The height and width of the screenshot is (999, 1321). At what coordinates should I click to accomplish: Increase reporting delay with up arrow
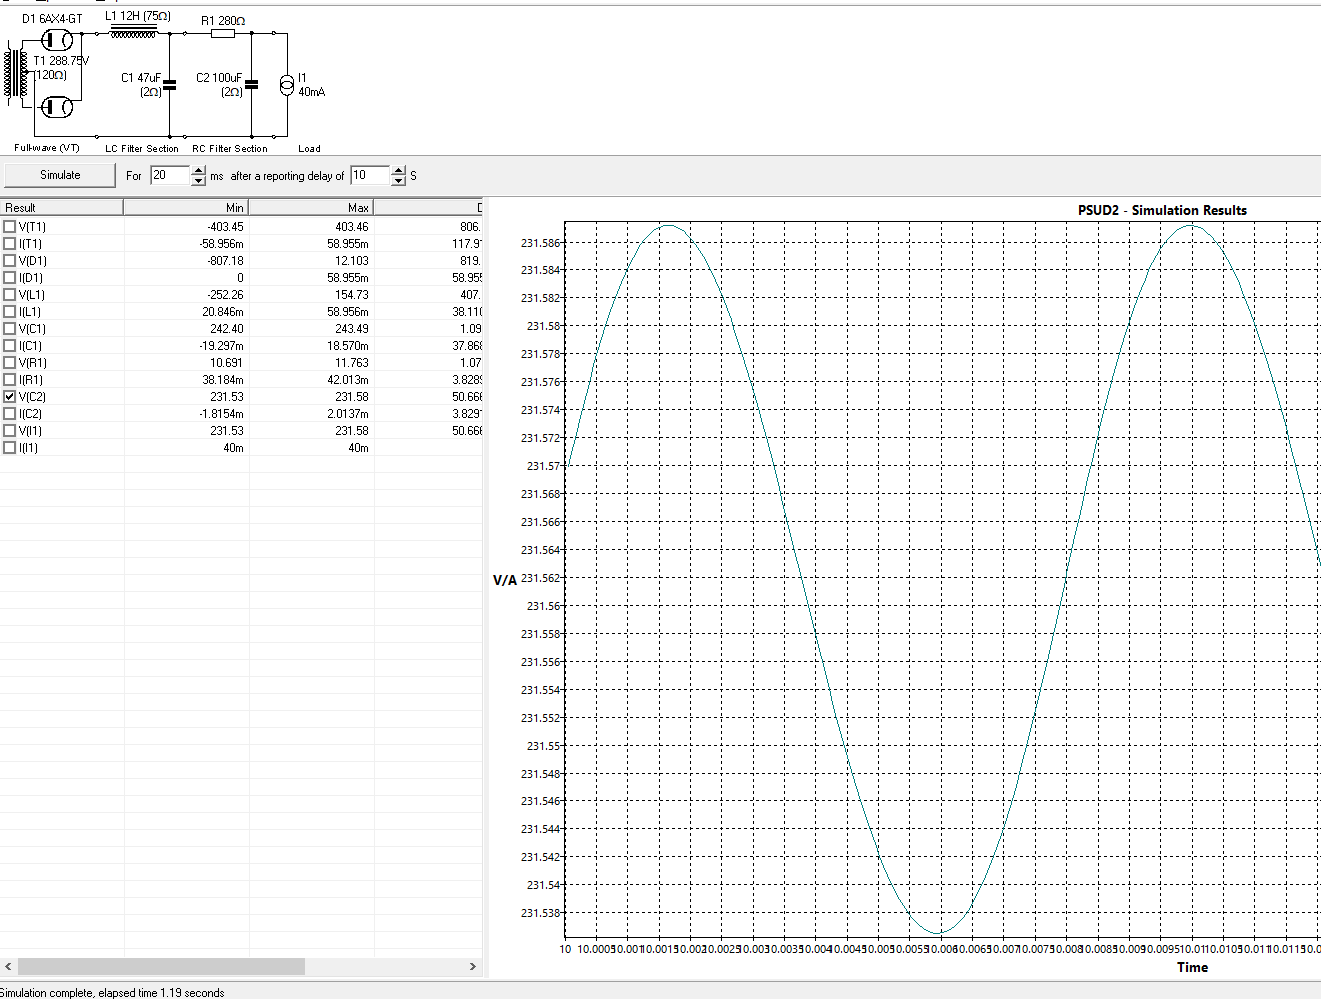[399, 170]
